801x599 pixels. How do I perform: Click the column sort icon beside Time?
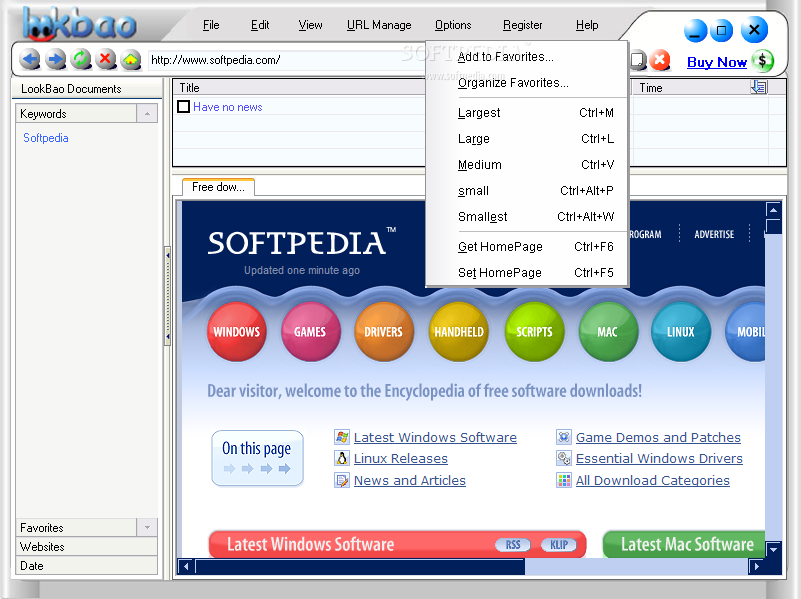[759, 87]
